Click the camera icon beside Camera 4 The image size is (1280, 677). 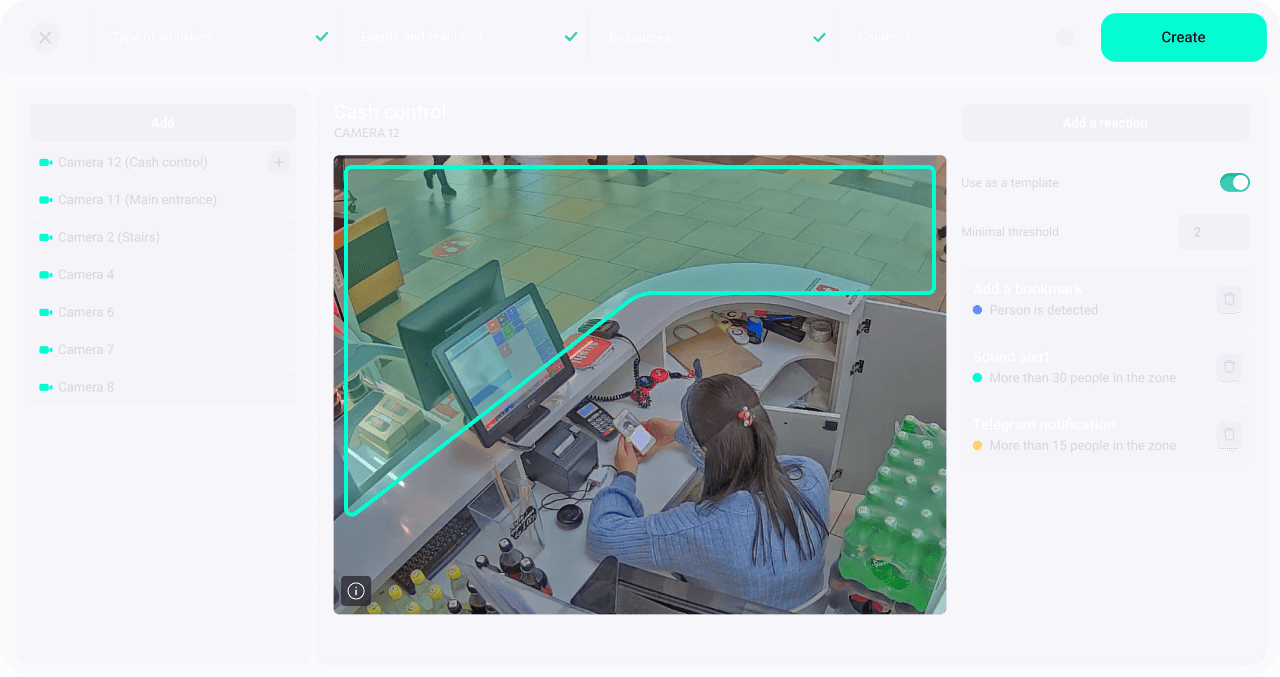45,275
